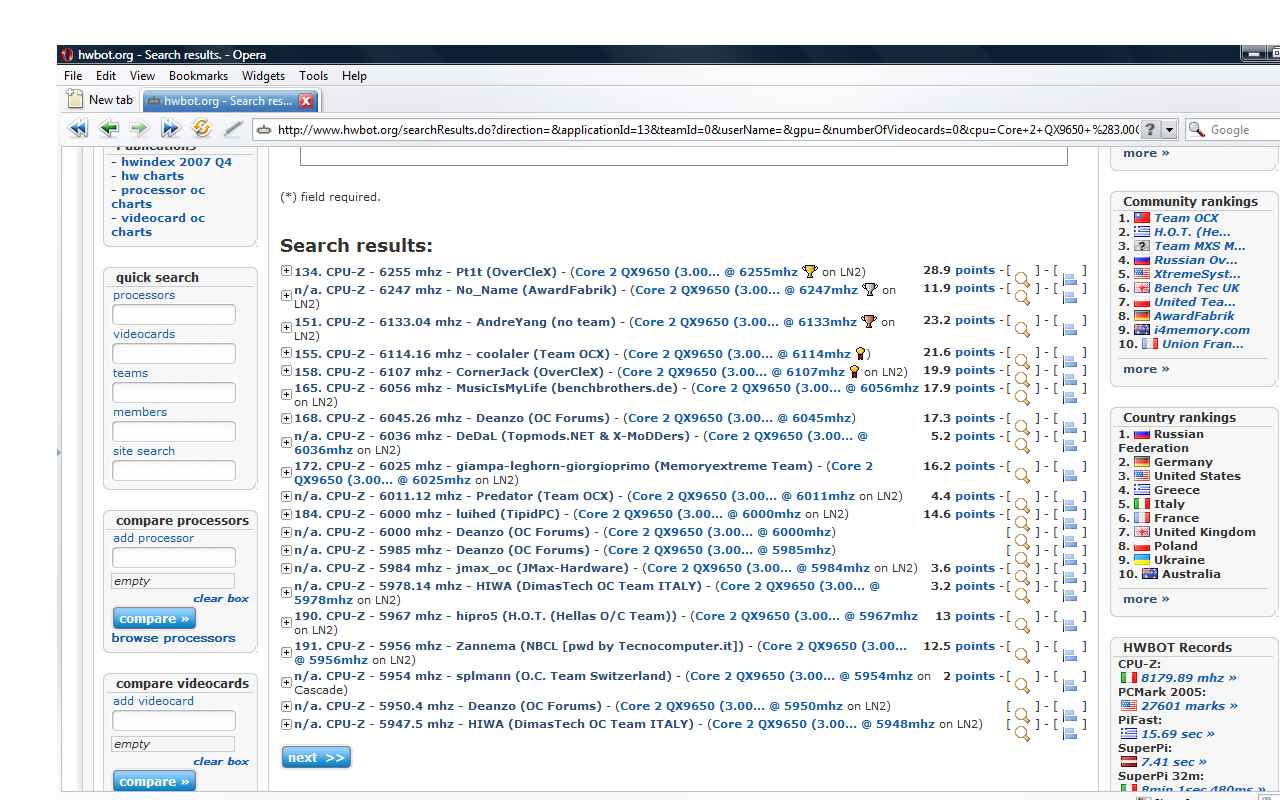
Task: Click the chart icon on the CornerJack 6107 mhz row
Action: pyautogui.click(x=1070, y=379)
